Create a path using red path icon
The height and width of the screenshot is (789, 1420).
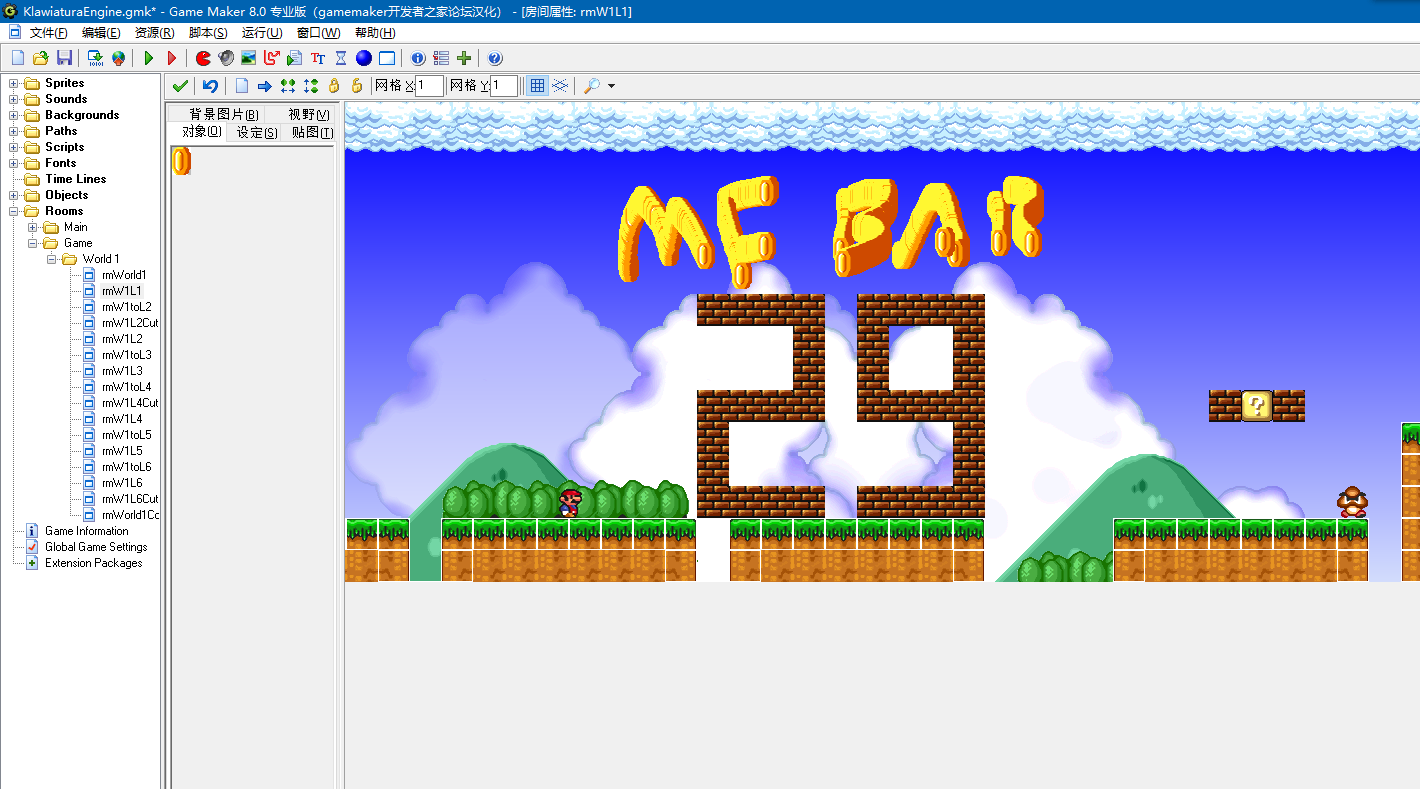pos(272,58)
